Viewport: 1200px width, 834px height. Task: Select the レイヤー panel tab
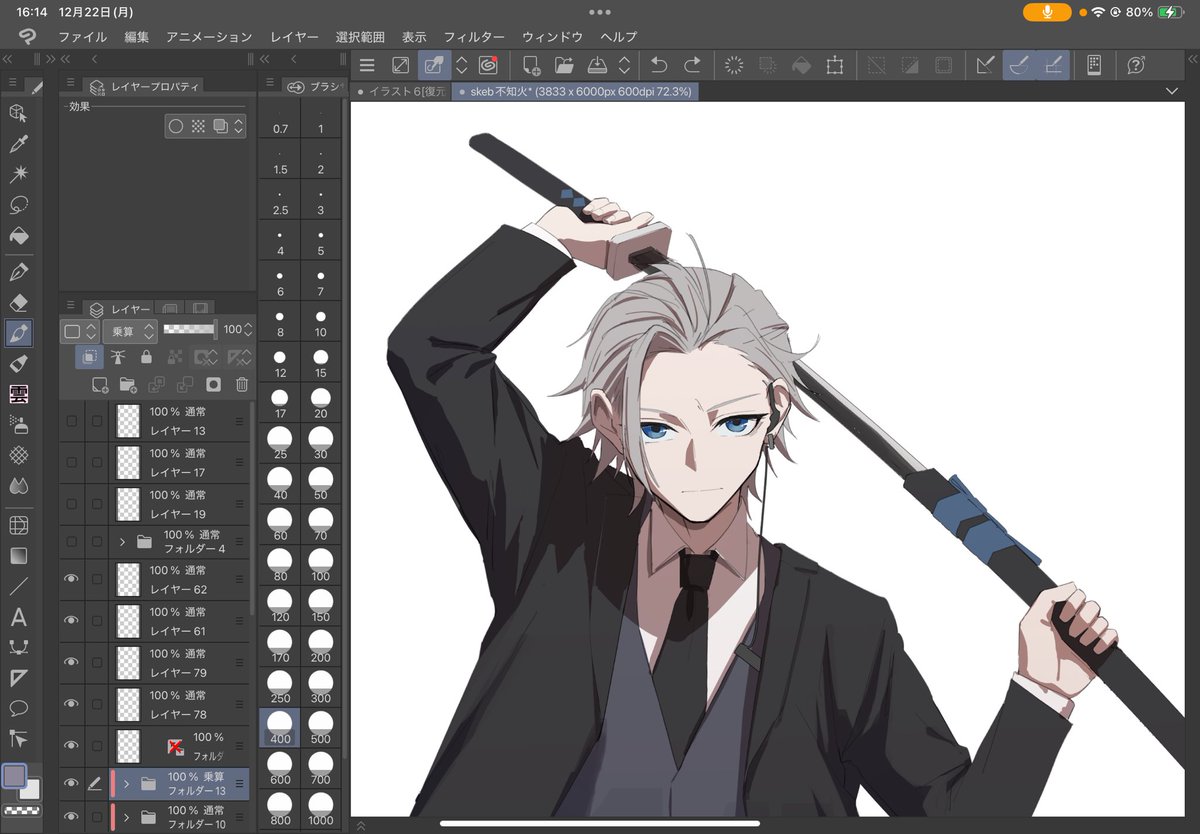pyautogui.click(x=119, y=310)
